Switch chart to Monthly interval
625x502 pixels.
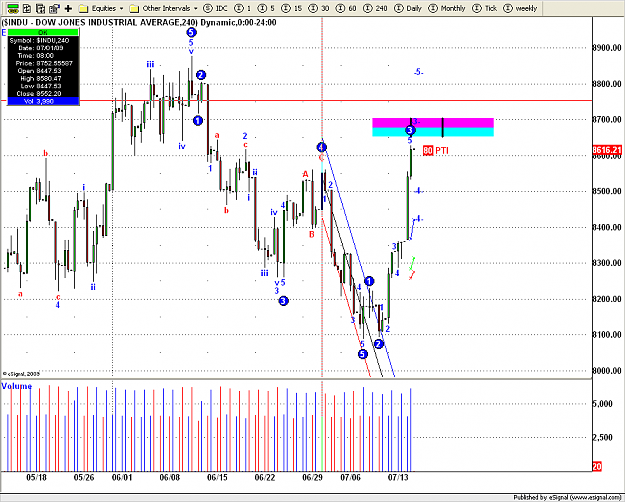(446, 8)
